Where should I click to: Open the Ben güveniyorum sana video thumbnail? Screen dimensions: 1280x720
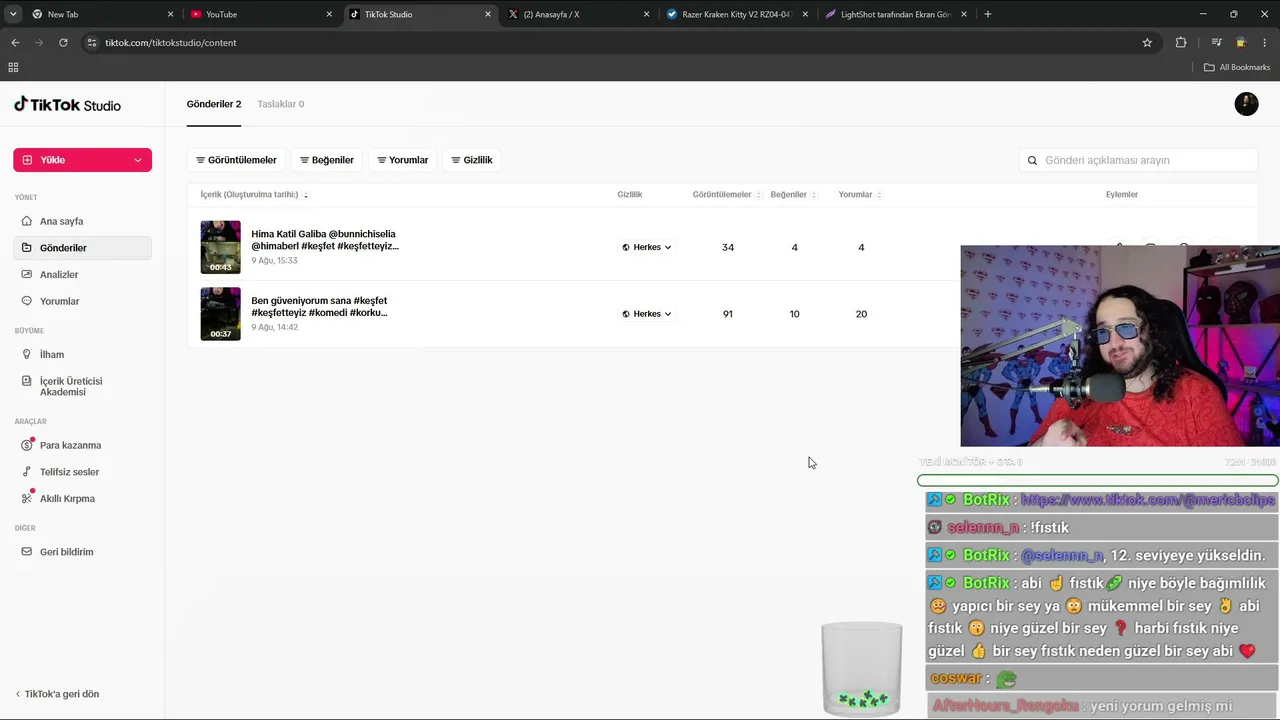coord(220,314)
